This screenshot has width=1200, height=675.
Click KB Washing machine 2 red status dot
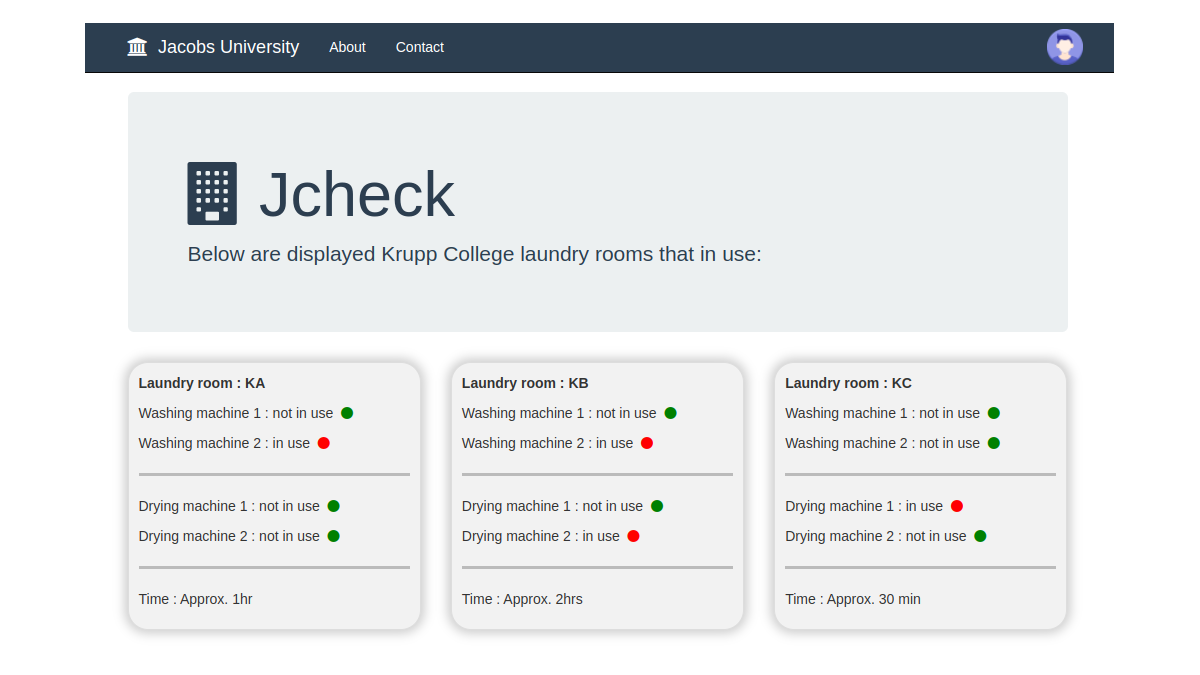(x=647, y=443)
